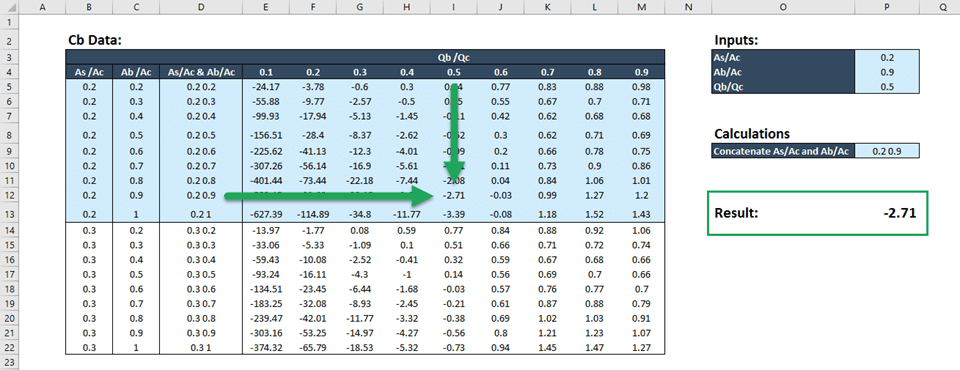Screen dimensions: 960x370
Task: Click the concatenated value cell 0.2 0.9
Action: point(887,151)
